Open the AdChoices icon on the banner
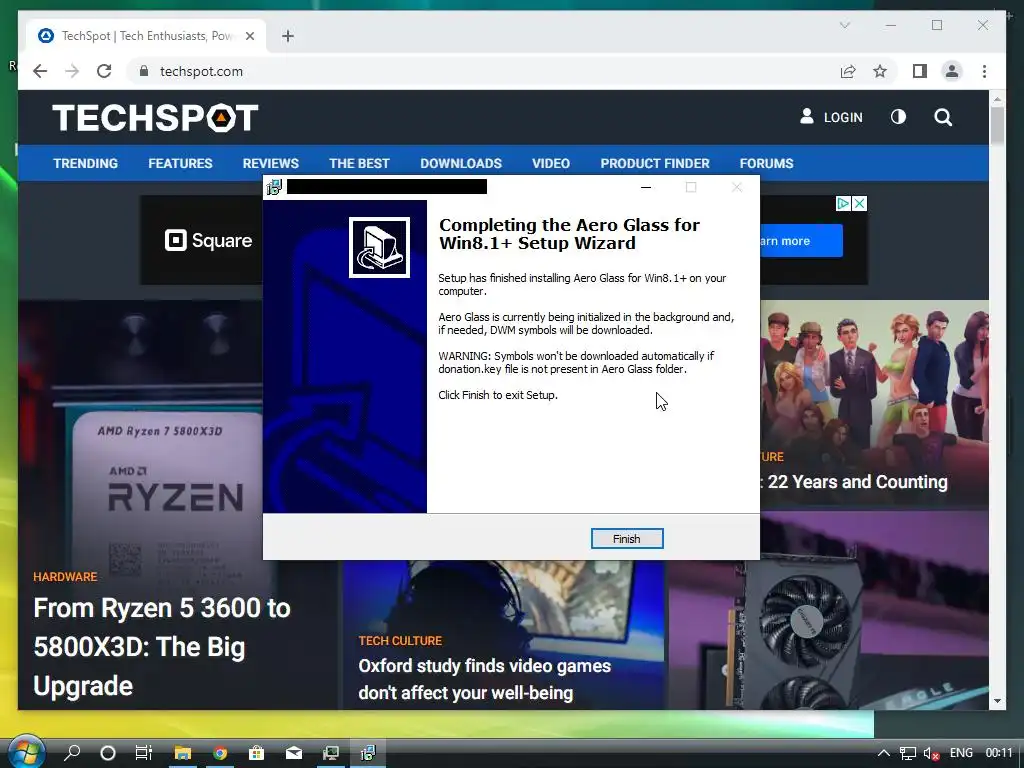1024x768 pixels. (843, 204)
